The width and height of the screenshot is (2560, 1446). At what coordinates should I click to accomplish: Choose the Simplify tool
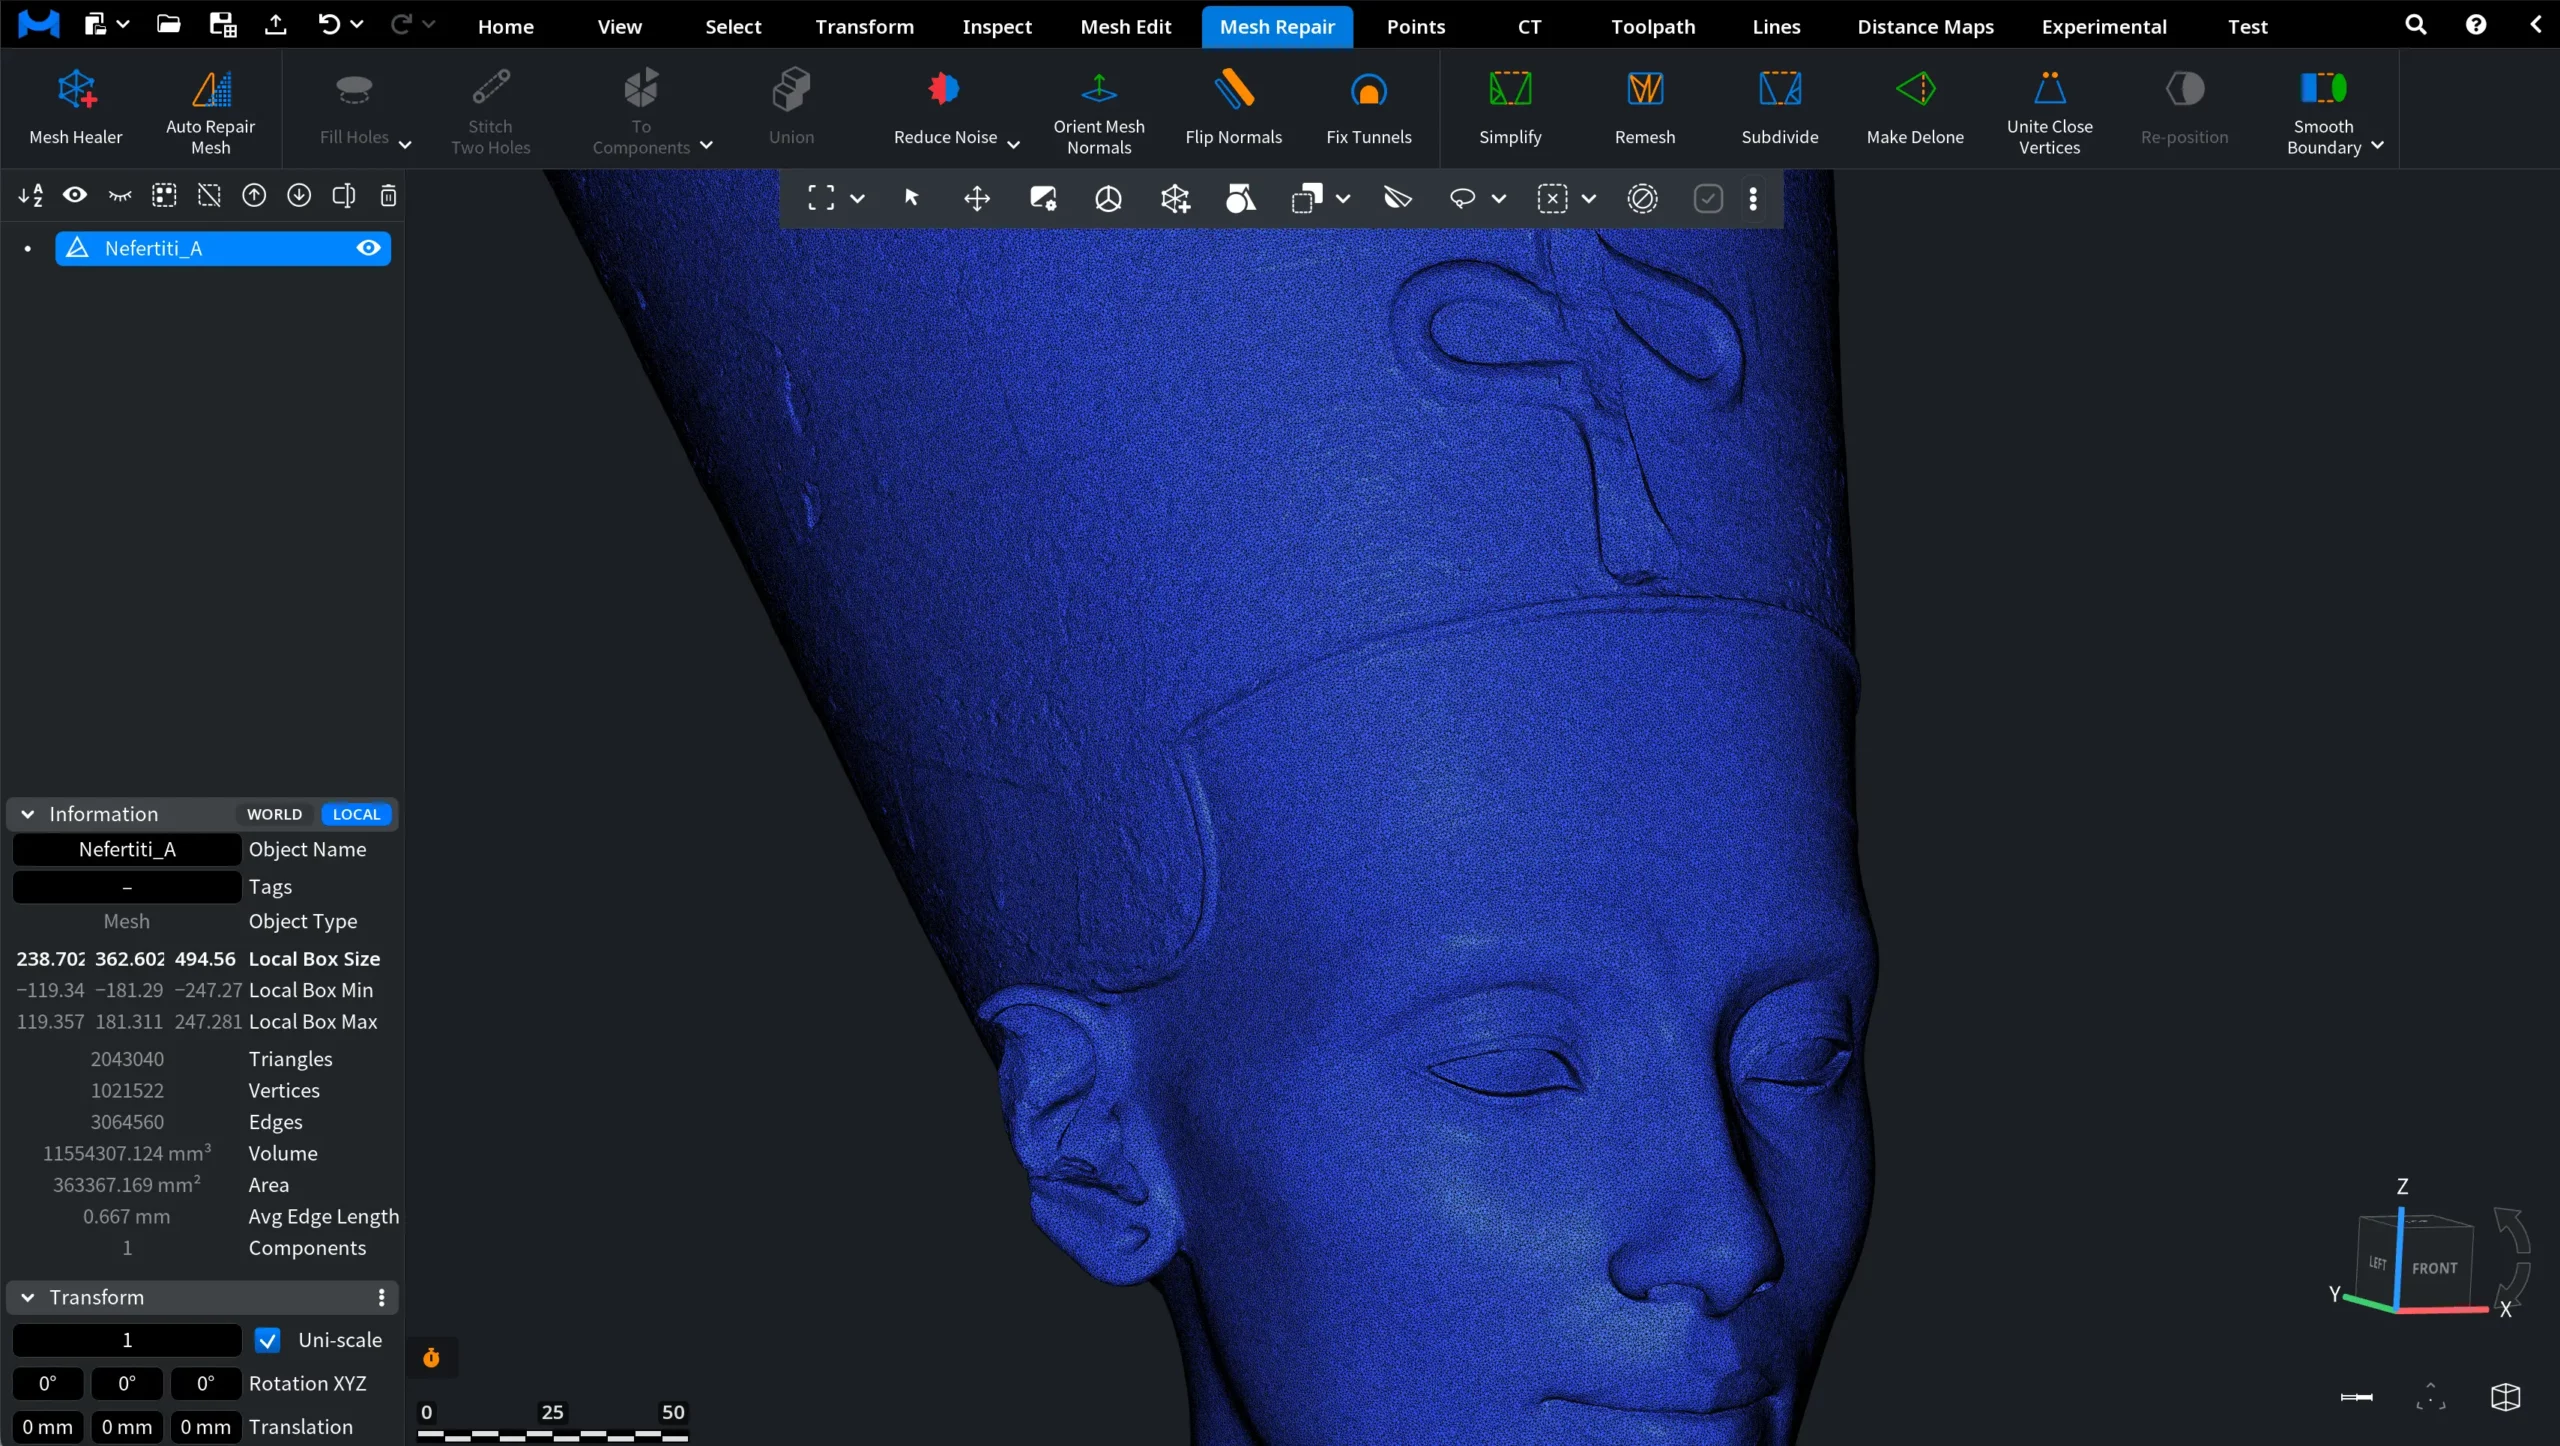(x=1510, y=108)
